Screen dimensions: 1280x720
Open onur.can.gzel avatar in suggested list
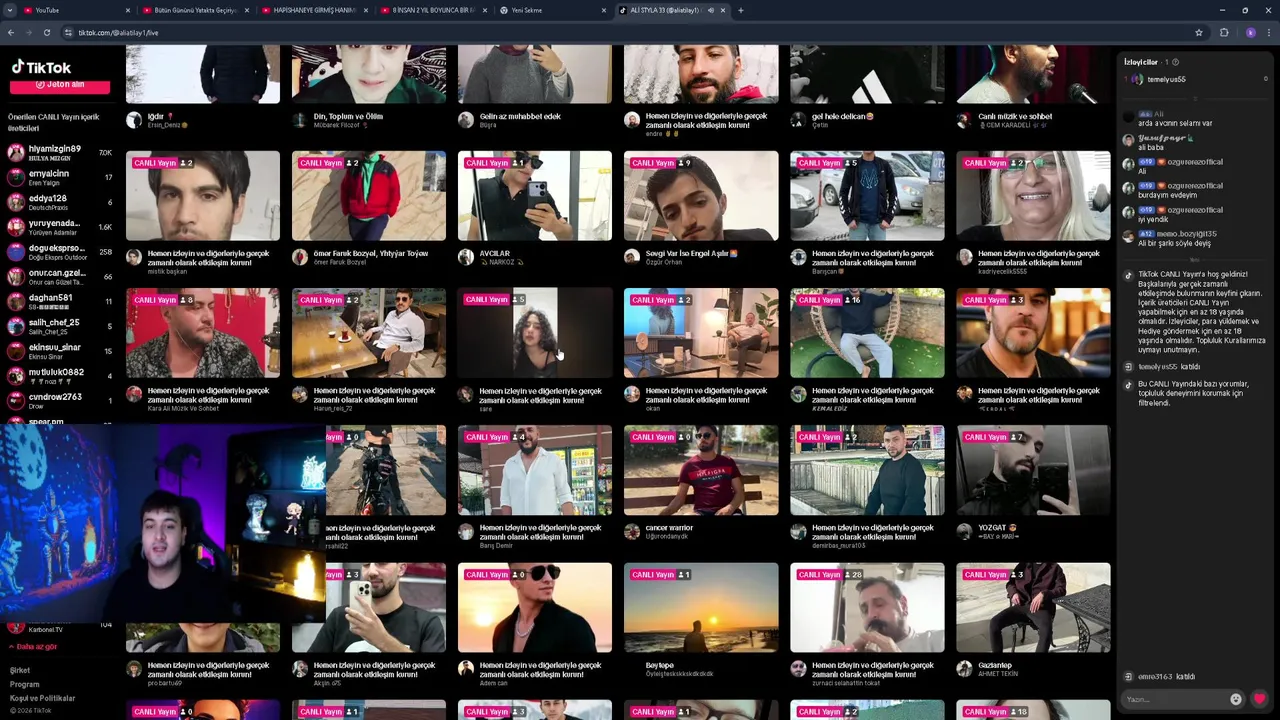pyautogui.click(x=16, y=277)
